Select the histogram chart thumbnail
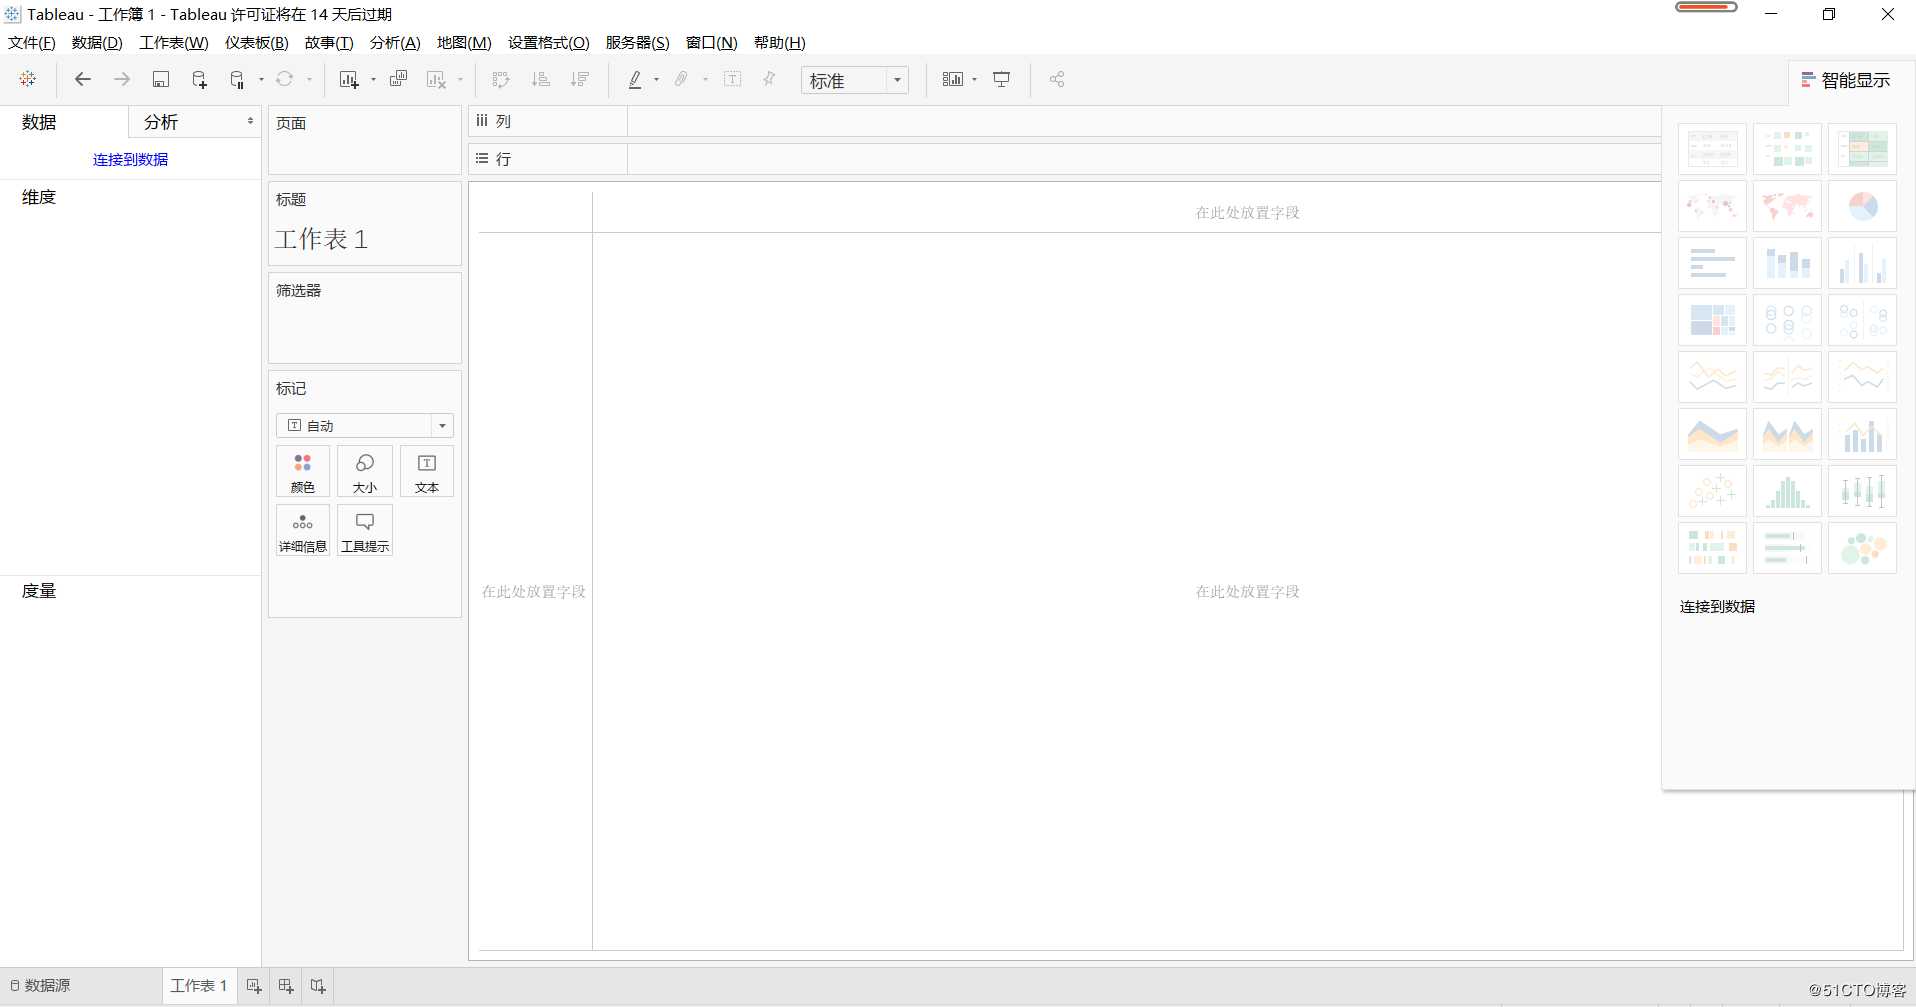Screen dimensions: 1916x1007 [x=1787, y=491]
